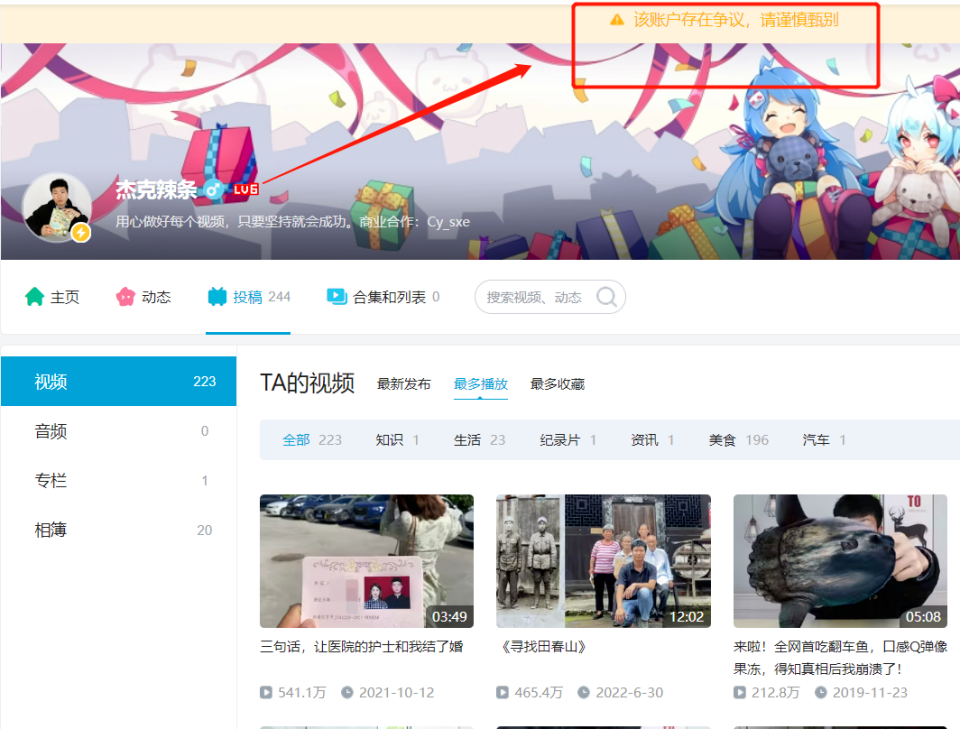Image resolution: width=960 pixels, height=729 pixels.
Task: Open video title 来啦！全网首吃翻车鱼
Action: (840, 657)
